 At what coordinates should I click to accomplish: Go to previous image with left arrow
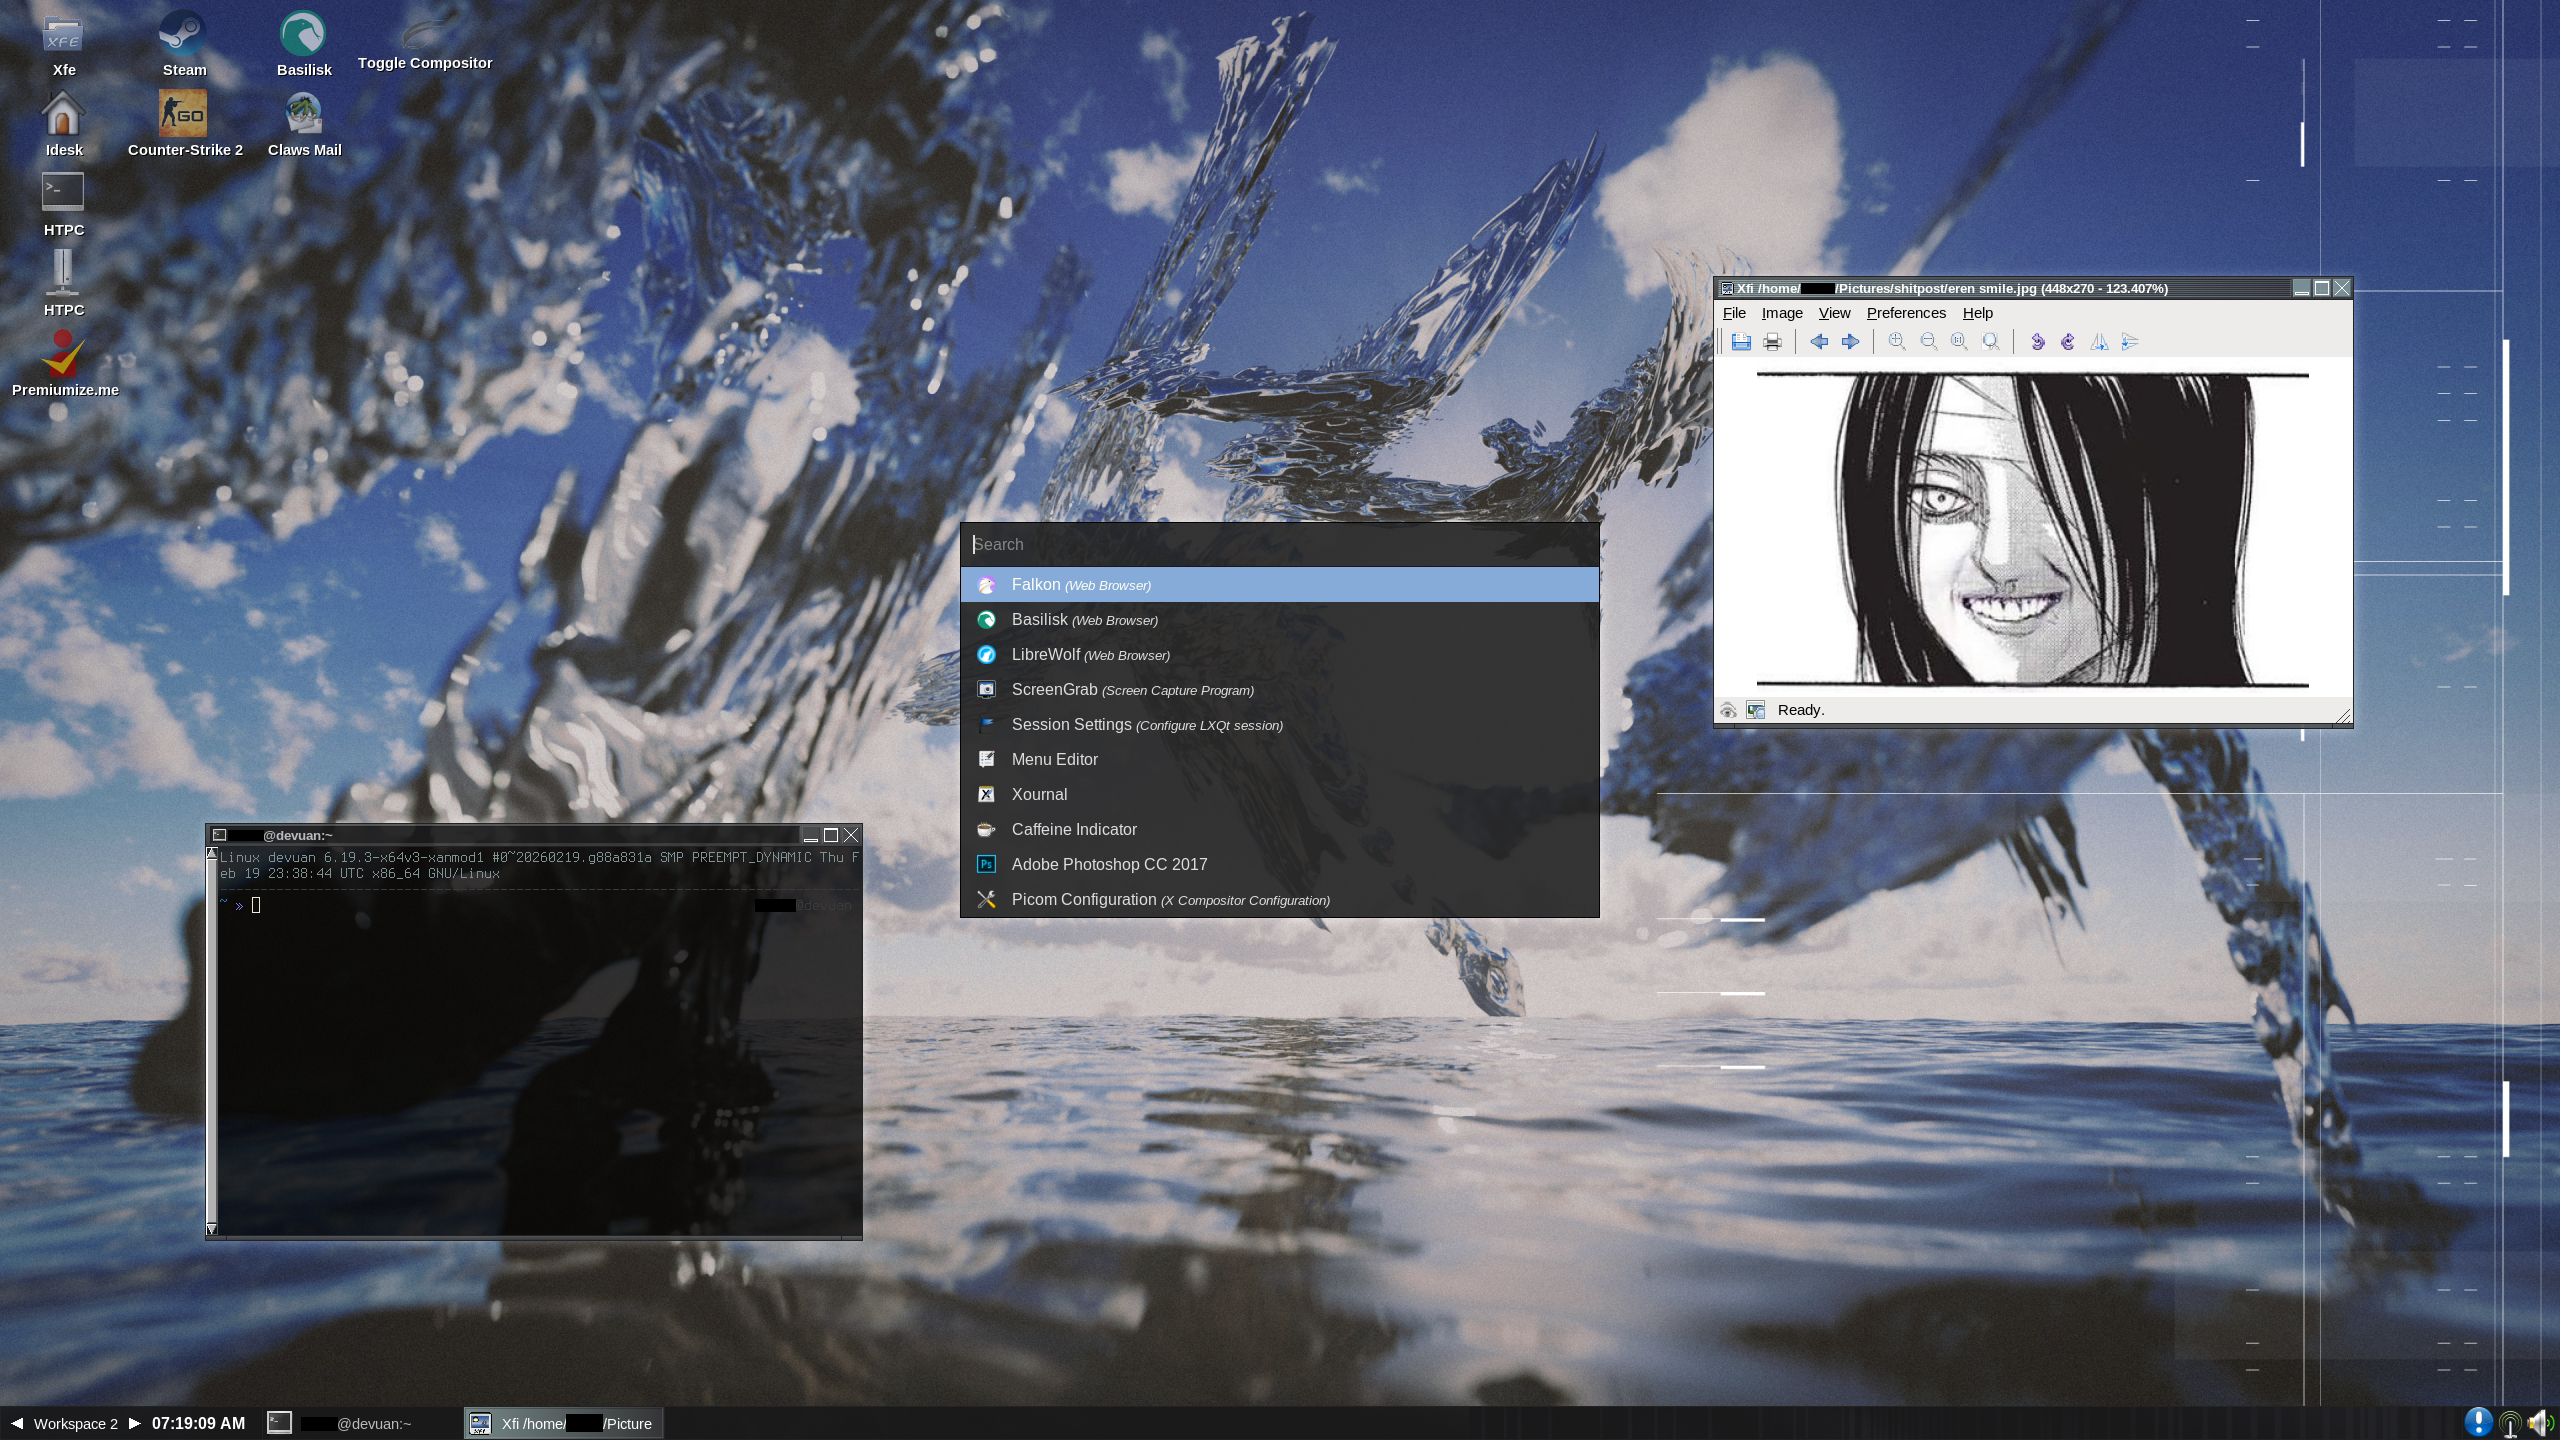pyautogui.click(x=1819, y=342)
